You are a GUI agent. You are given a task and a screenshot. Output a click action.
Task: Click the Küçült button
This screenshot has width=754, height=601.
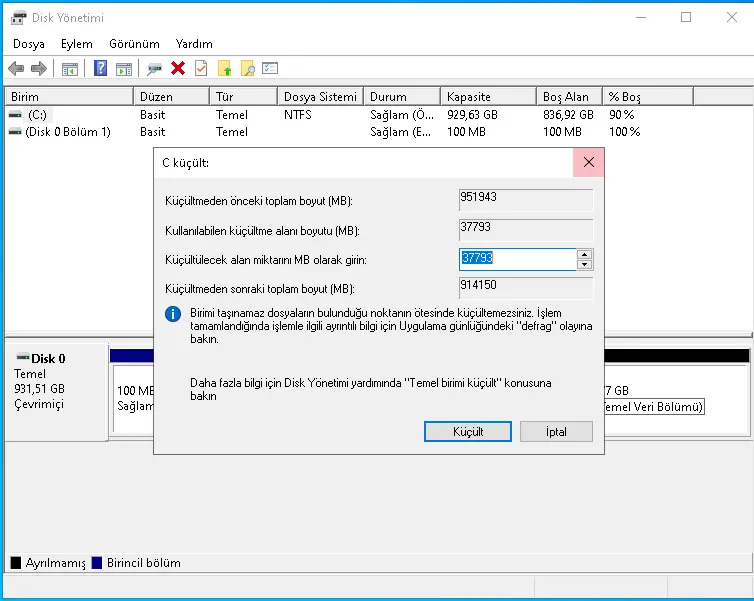click(468, 432)
